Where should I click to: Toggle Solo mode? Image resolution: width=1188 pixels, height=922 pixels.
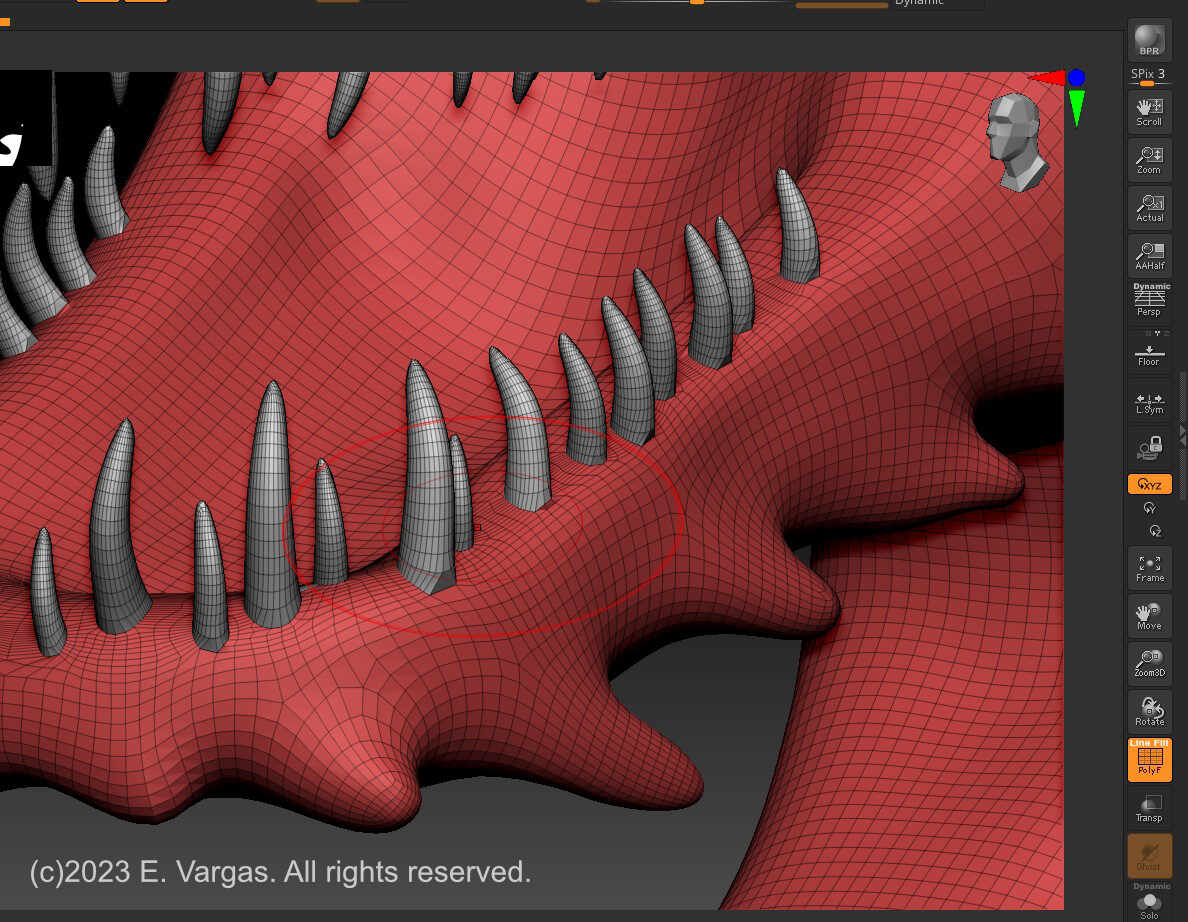1149,903
